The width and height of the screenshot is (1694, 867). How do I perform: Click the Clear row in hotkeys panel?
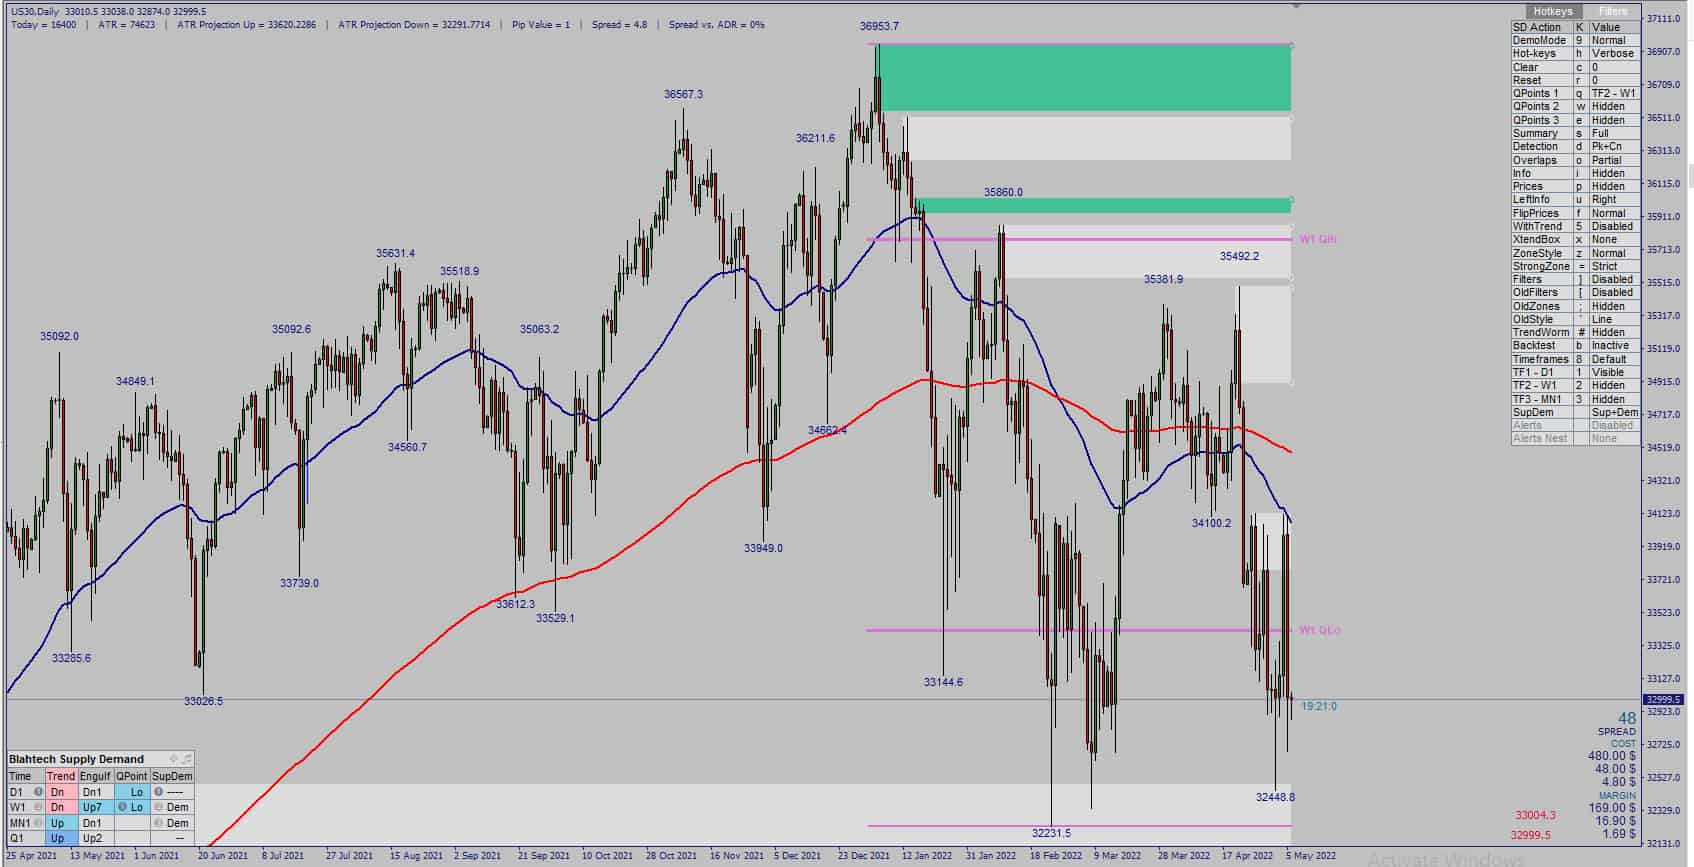[x=1576, y=67]
